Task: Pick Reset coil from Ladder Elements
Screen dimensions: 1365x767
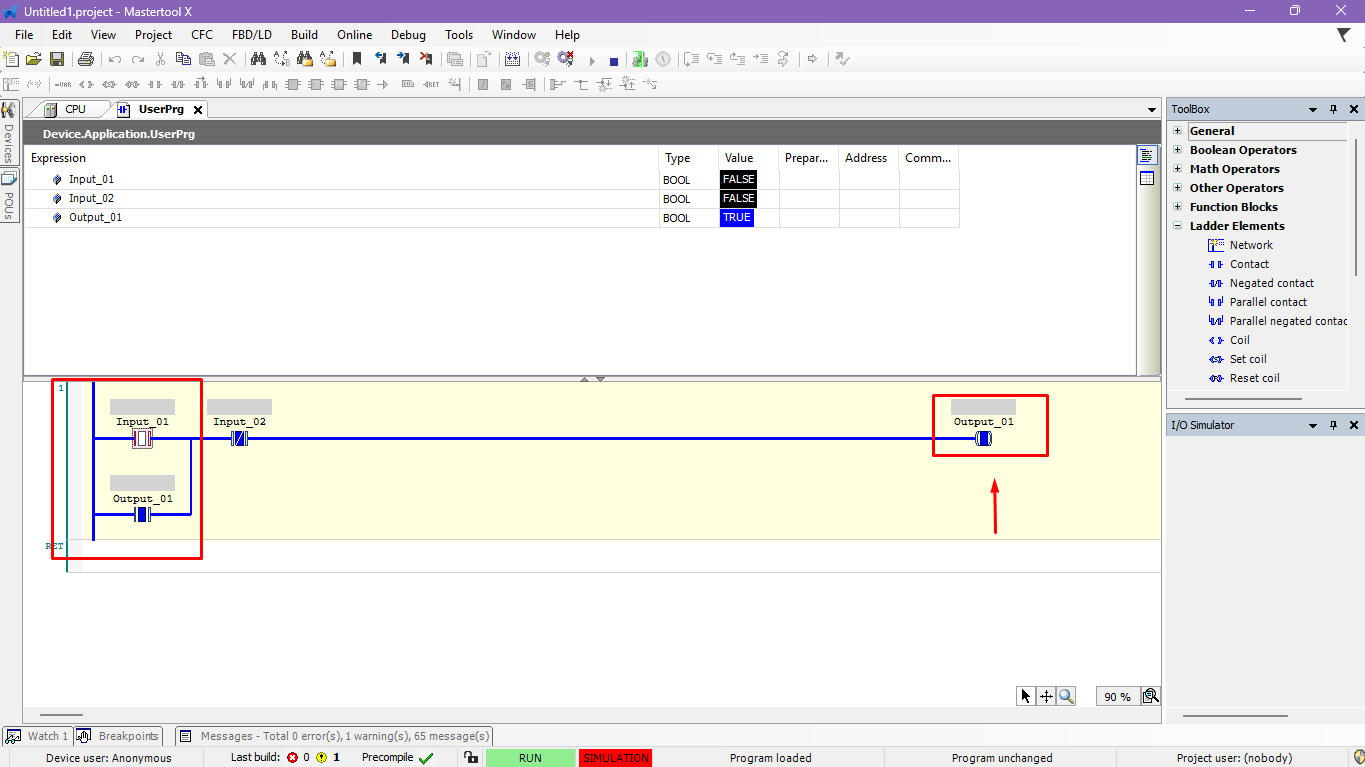Action: pyautogui.click(x=1254, y=378)
